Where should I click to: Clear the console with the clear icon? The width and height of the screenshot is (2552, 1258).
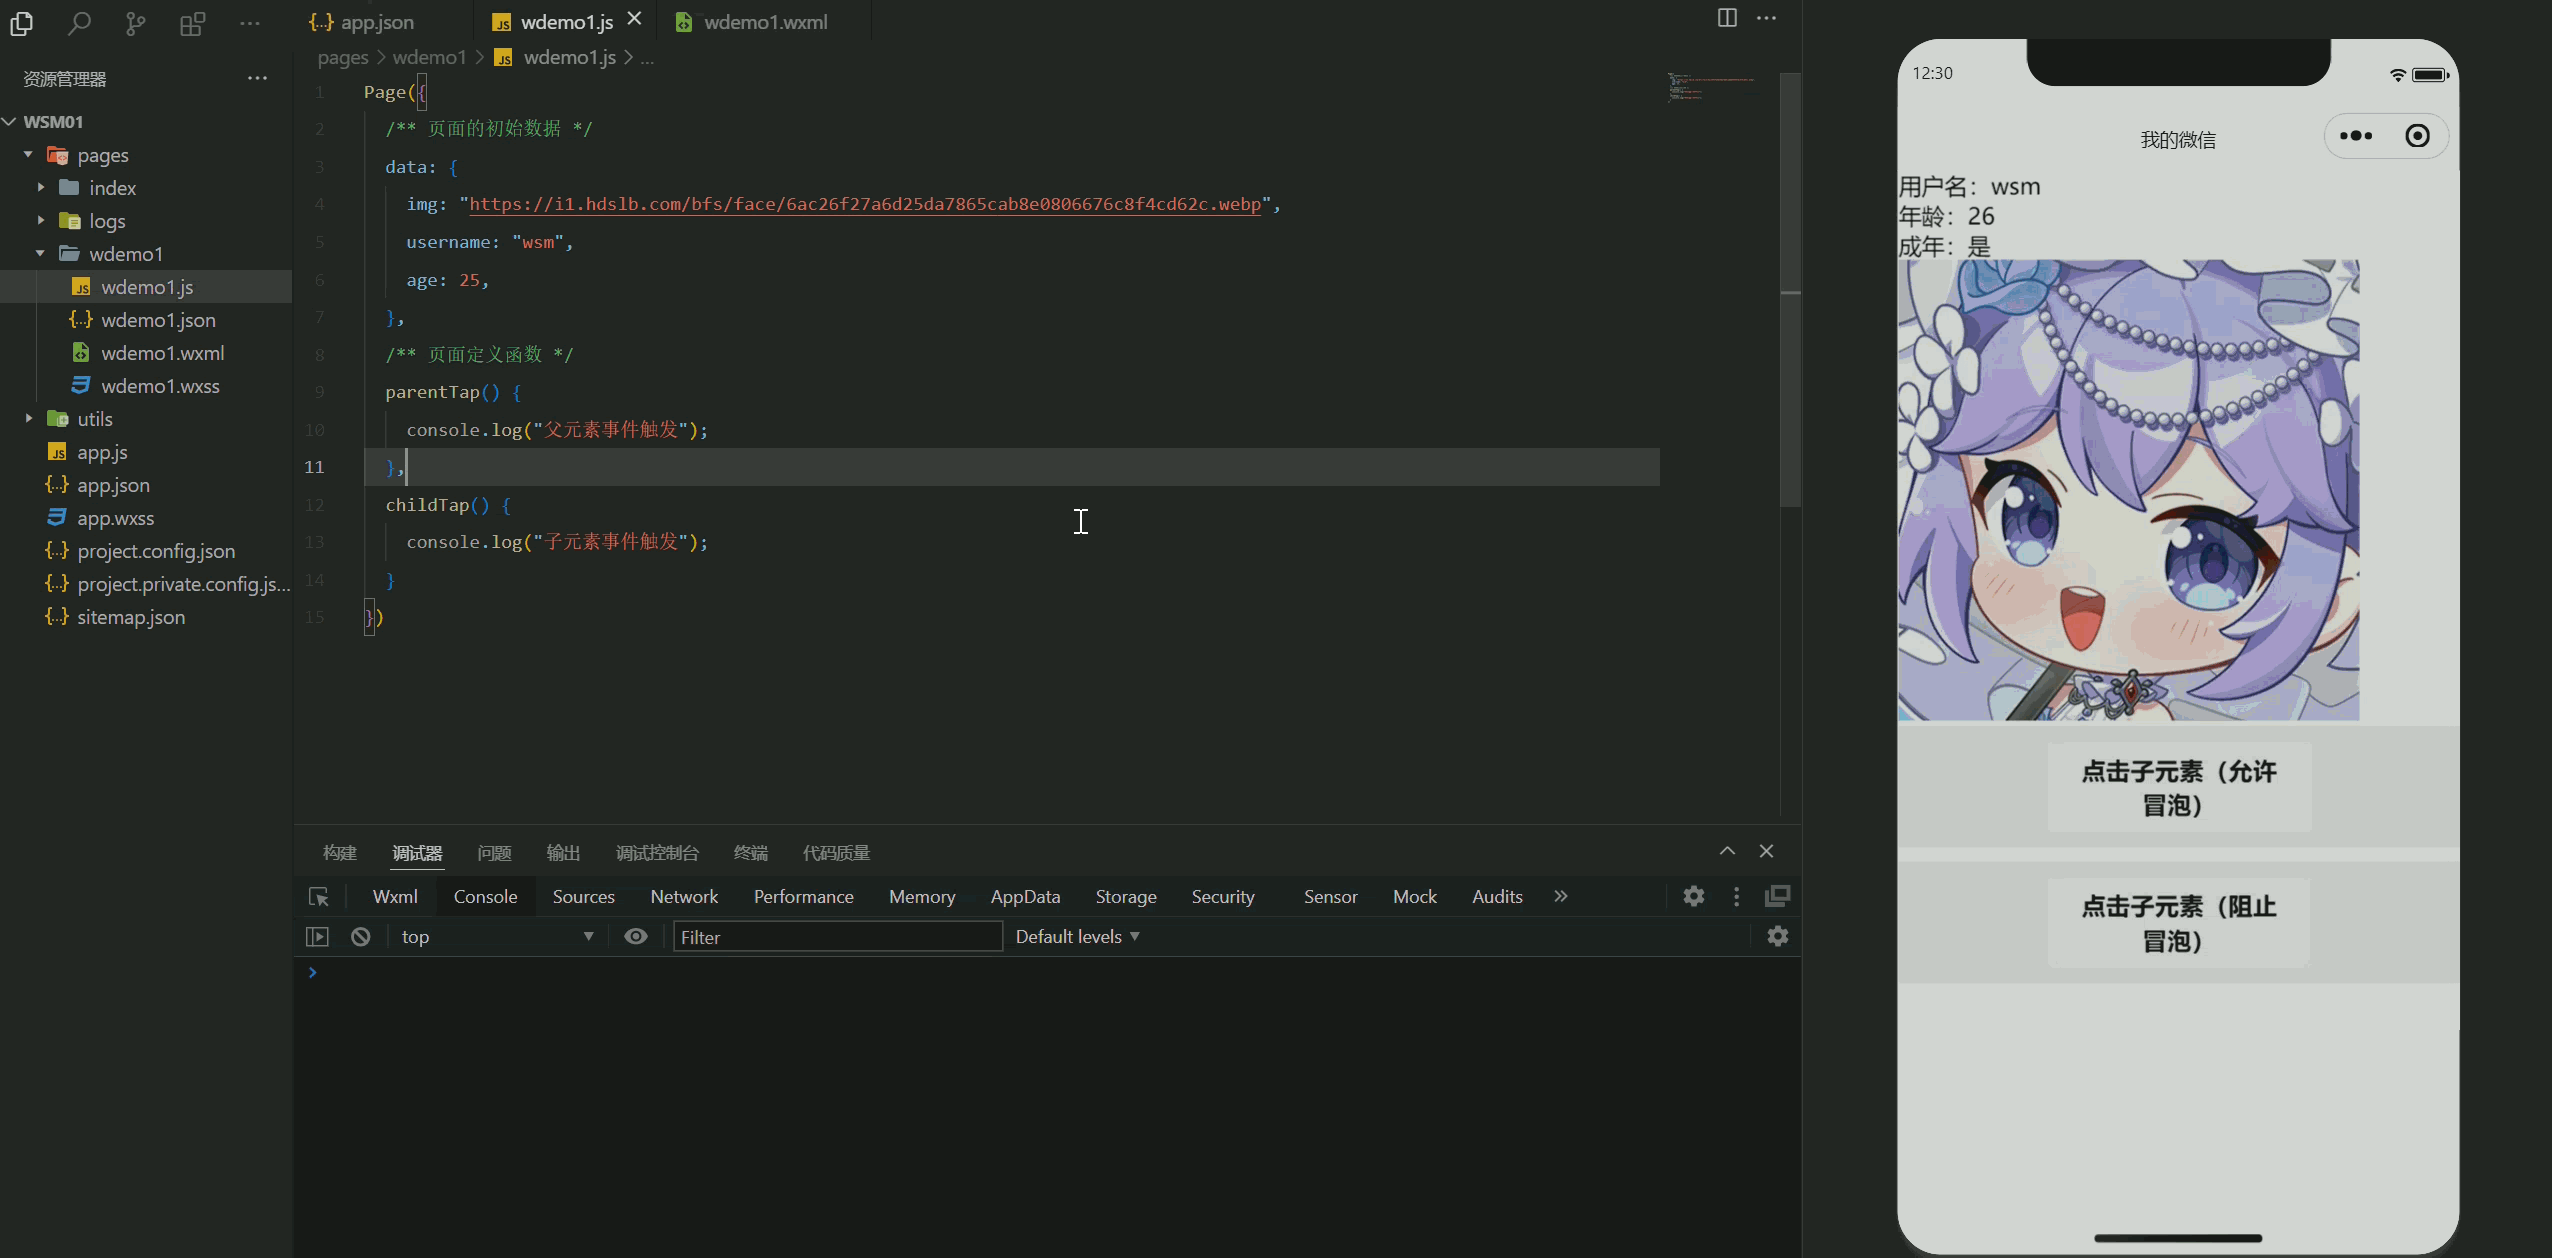coord(361,937)
